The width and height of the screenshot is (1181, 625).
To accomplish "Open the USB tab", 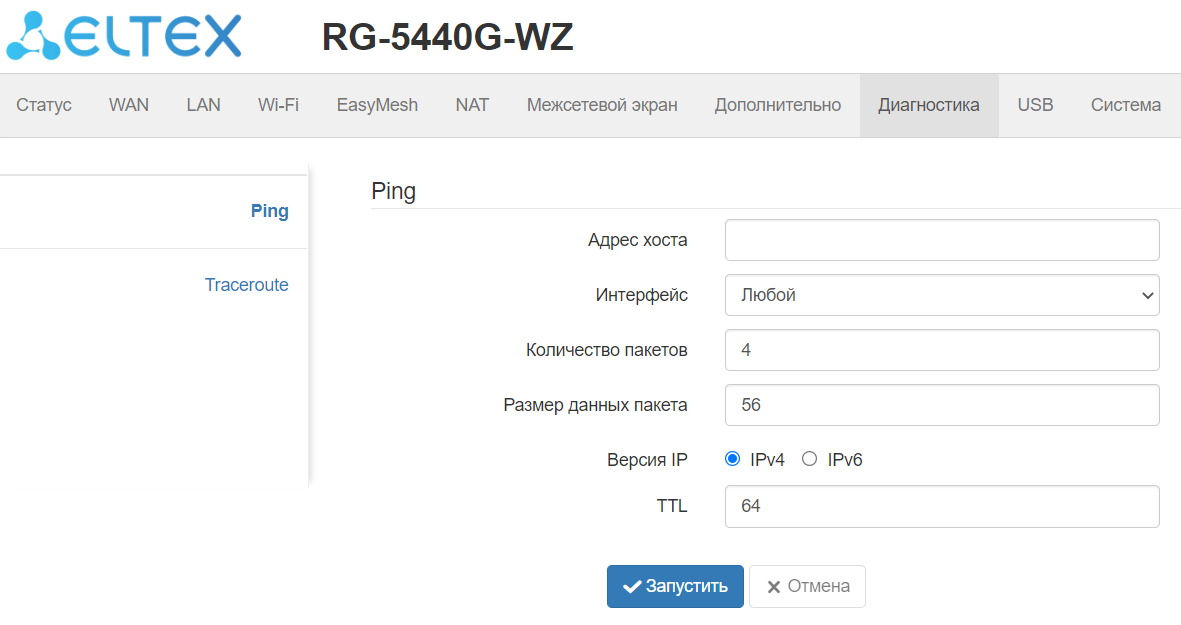I will pyautogui.click(x=1035, y=105).
